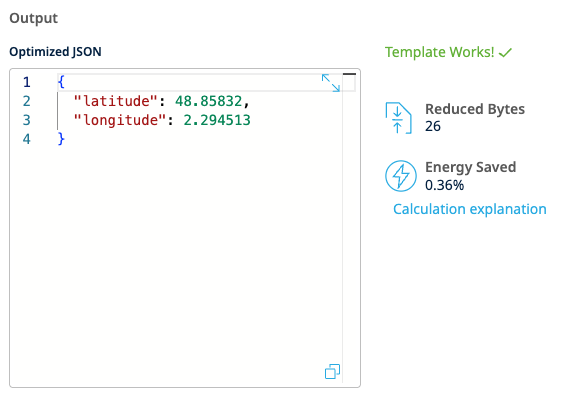
Task: Click the Reduced Bytes label
Action: tap(475, 109)
